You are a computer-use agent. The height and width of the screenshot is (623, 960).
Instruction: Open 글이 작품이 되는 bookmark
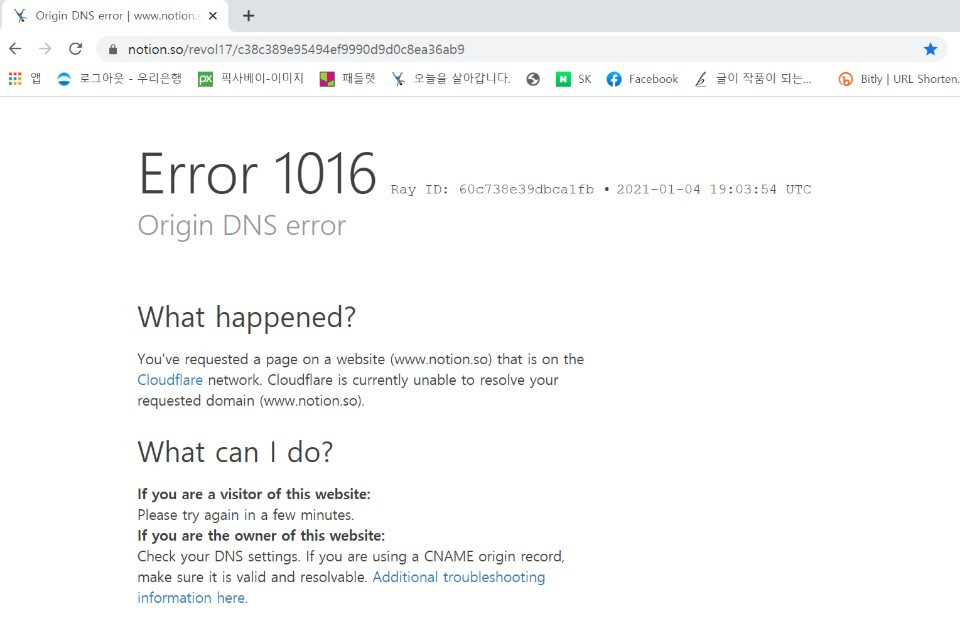tap(753, 79)
